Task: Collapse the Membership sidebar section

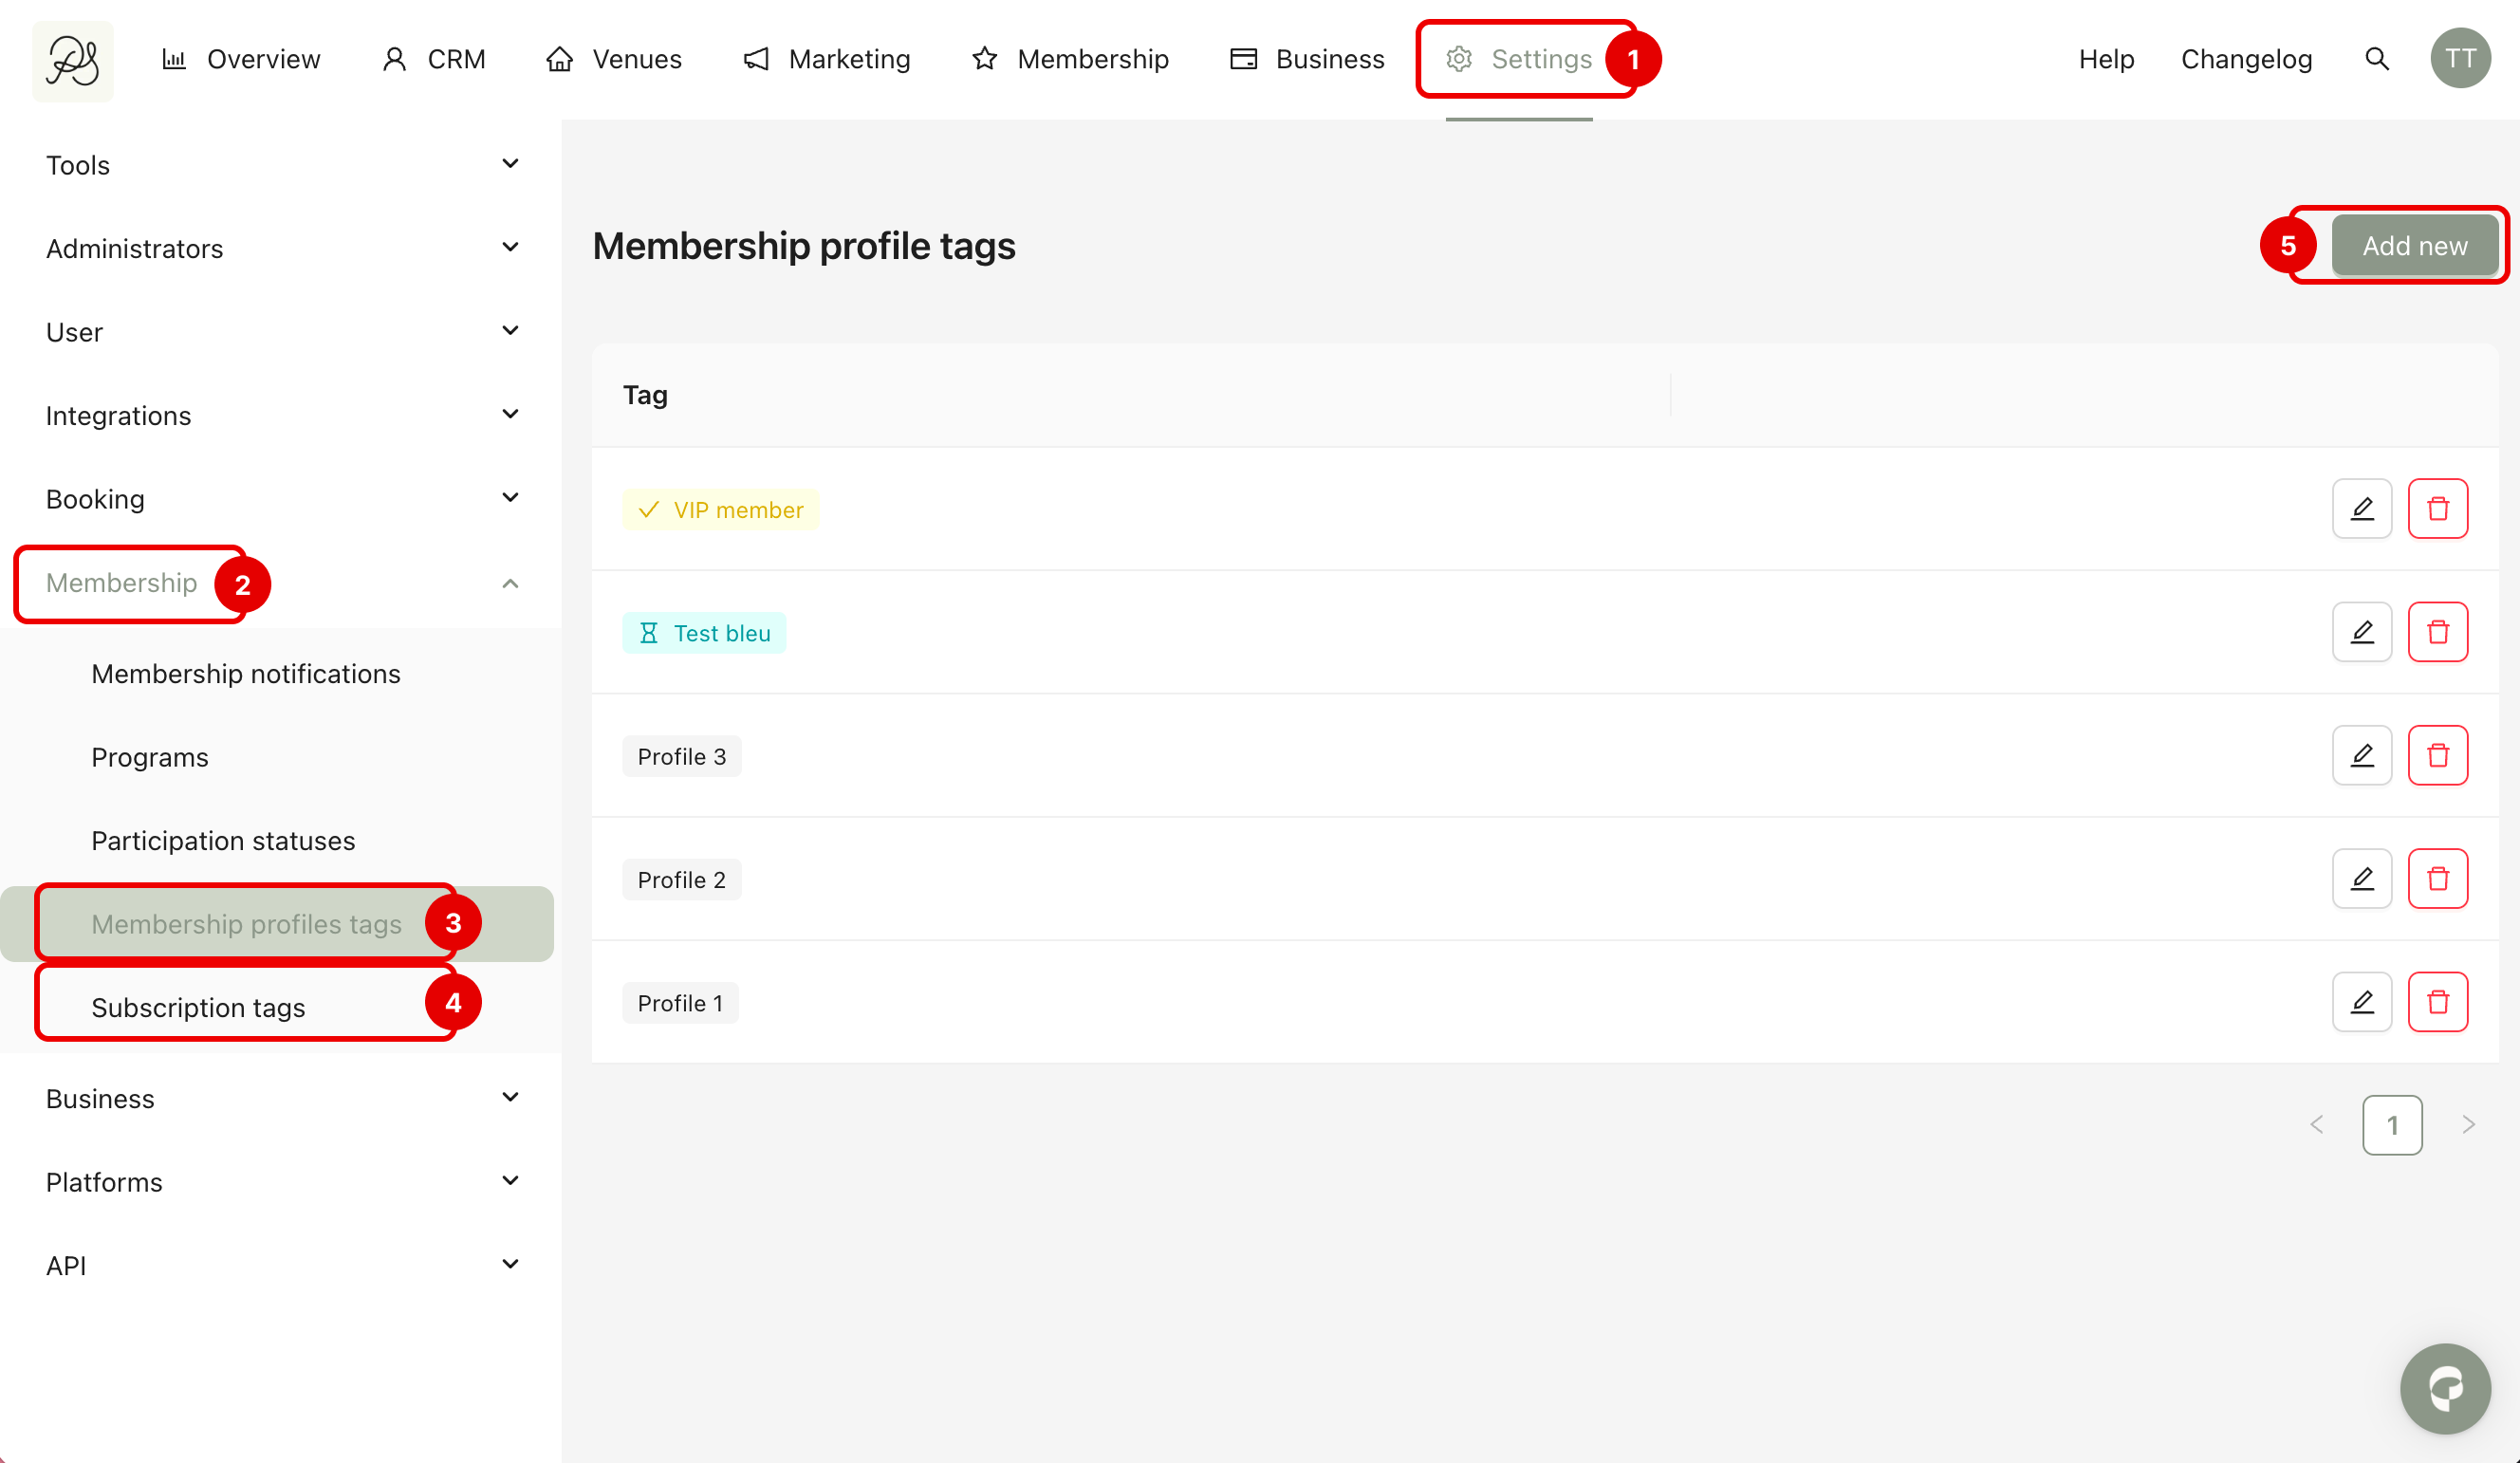Action: 510,583
